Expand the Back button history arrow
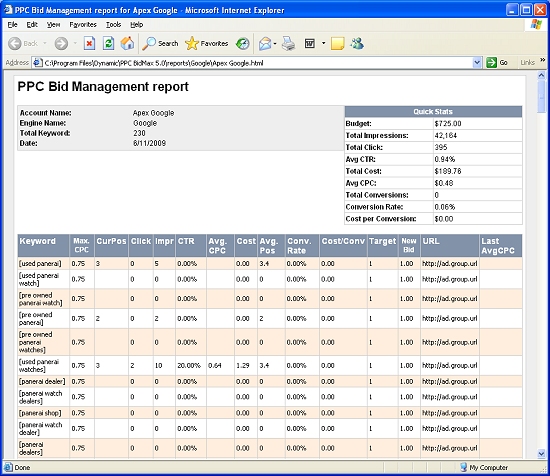 click(45, 43)
